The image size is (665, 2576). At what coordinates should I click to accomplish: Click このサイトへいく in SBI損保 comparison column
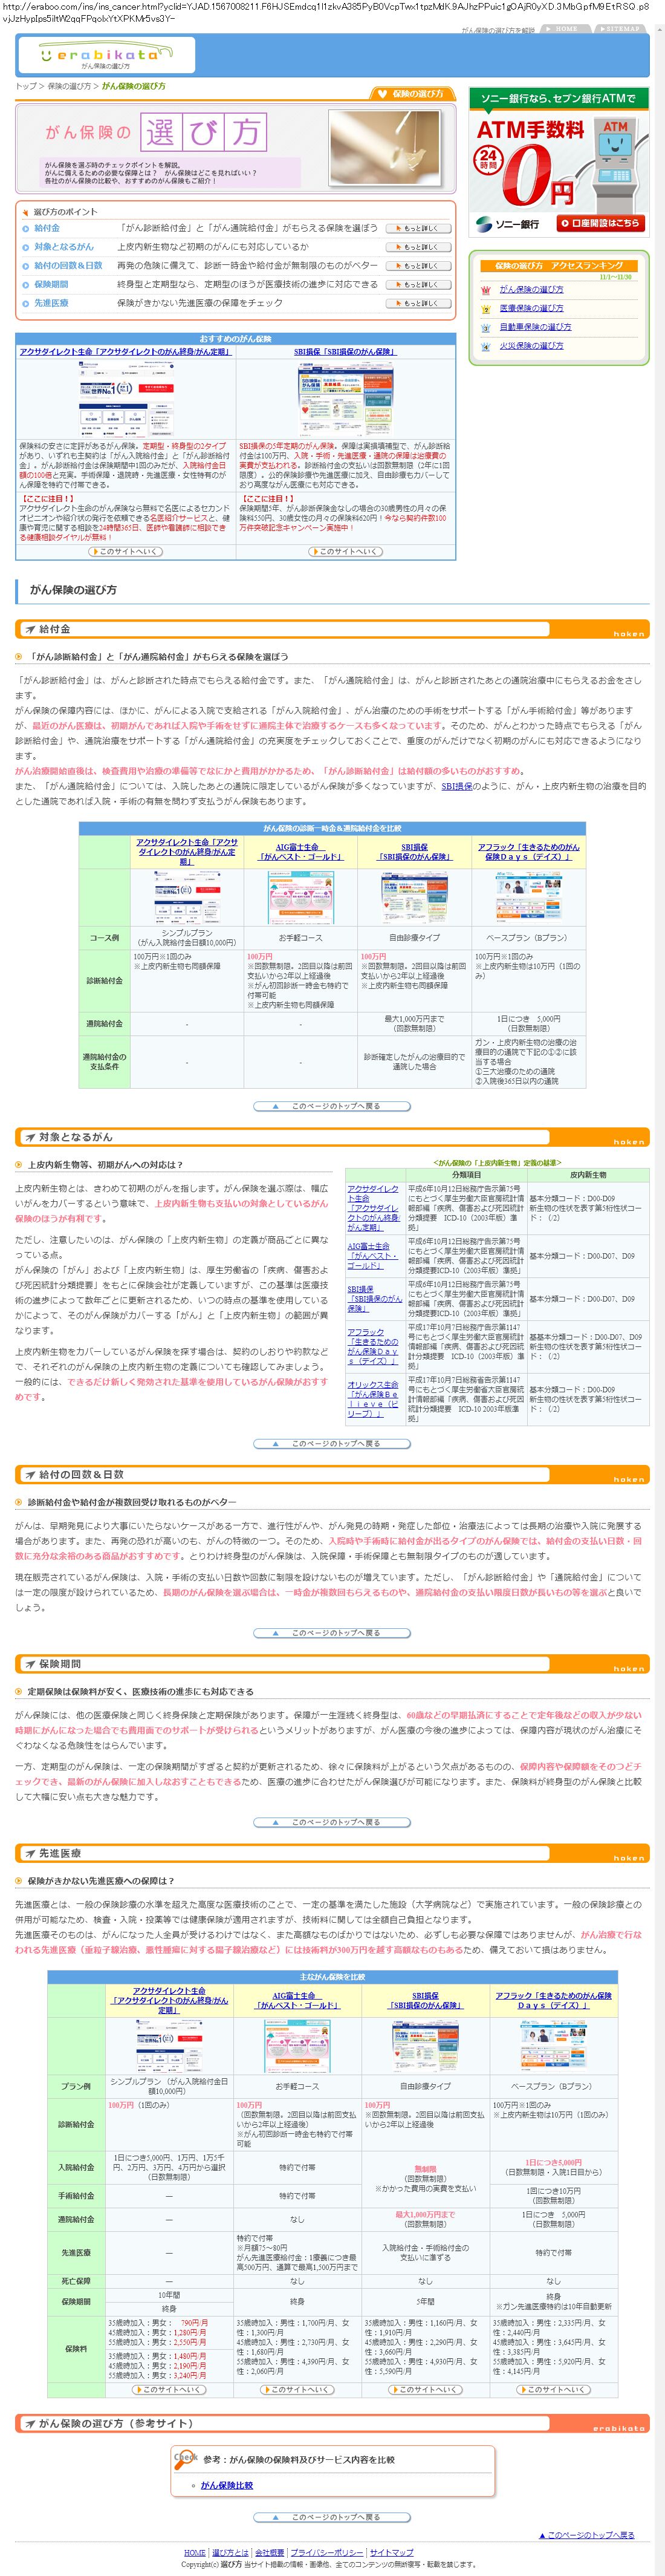coord(425,2389)
